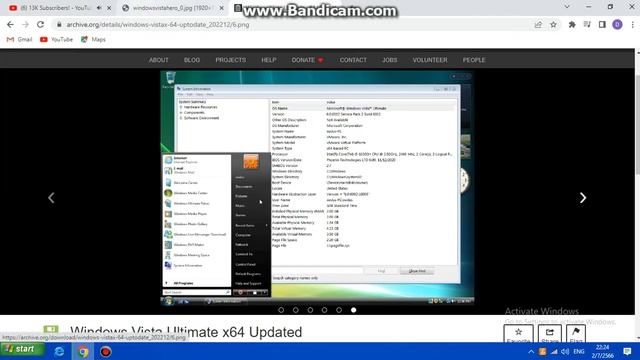This screenshot has width=640, height=360.
Task: Open the ABOUT menu item
Action: [x=159, y=60]
